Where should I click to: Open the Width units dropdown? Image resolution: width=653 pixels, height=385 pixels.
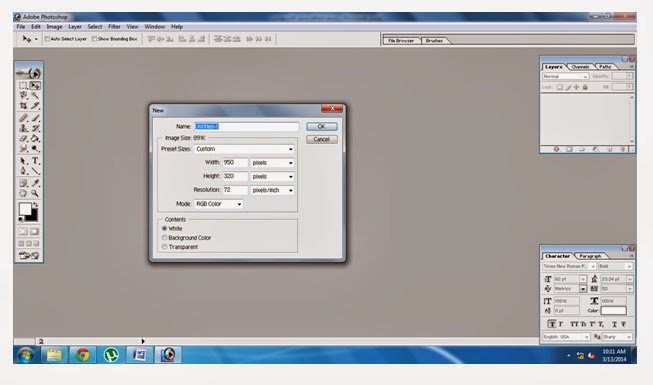(x=272, y=162)
